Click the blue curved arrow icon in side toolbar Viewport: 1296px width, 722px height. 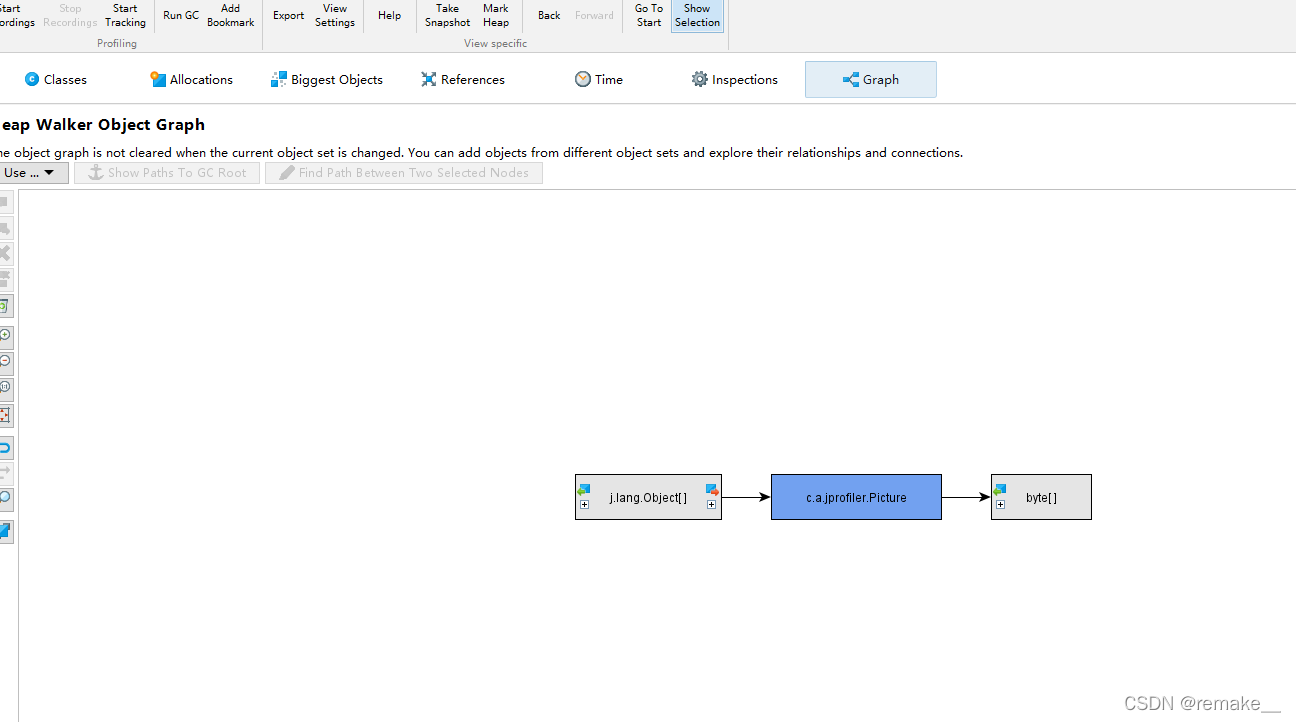(x=5, y=448)
